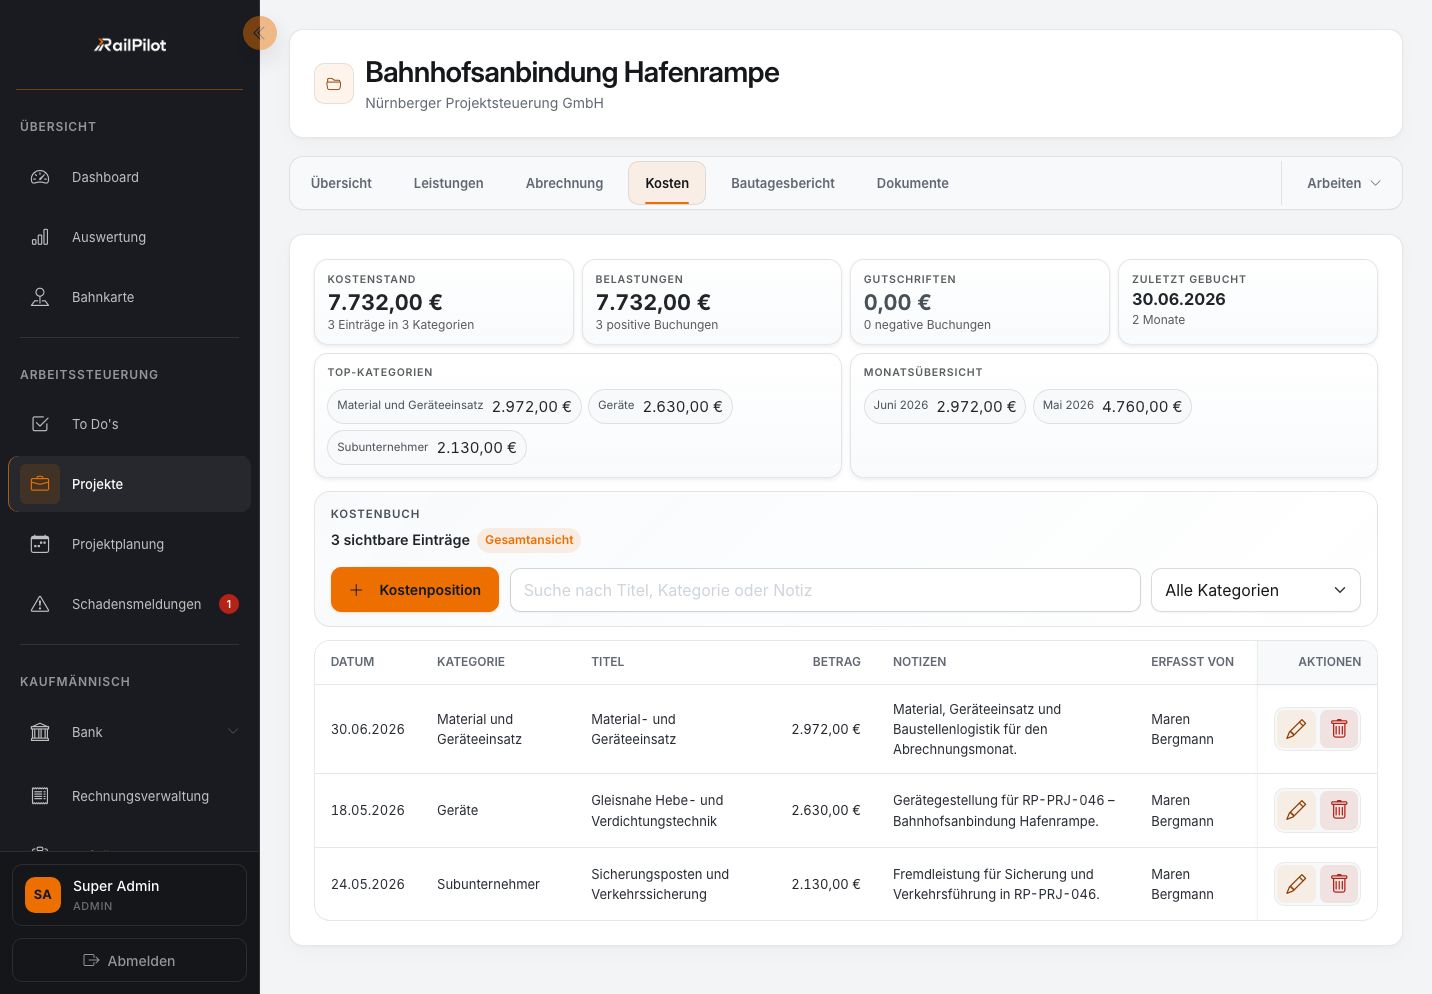Viewport: 1432px width, 994px height.
Task: Collapse the sidebar with the chevron button
Action: coord(259,33)
